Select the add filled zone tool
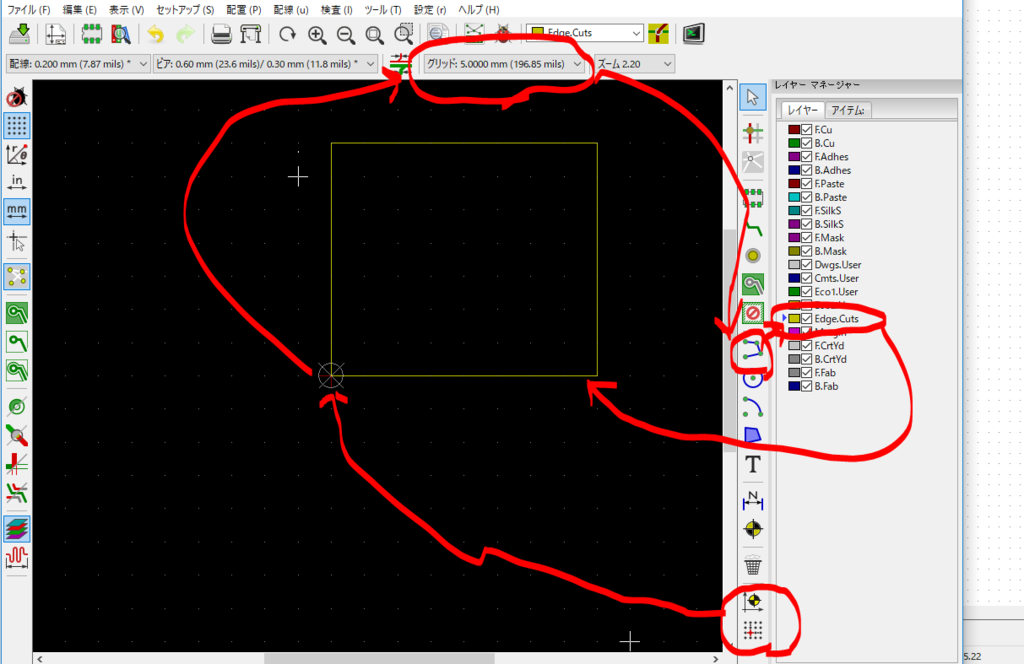Image resolution: width=1024 pixels, height=664 pixels. (753, 285)
